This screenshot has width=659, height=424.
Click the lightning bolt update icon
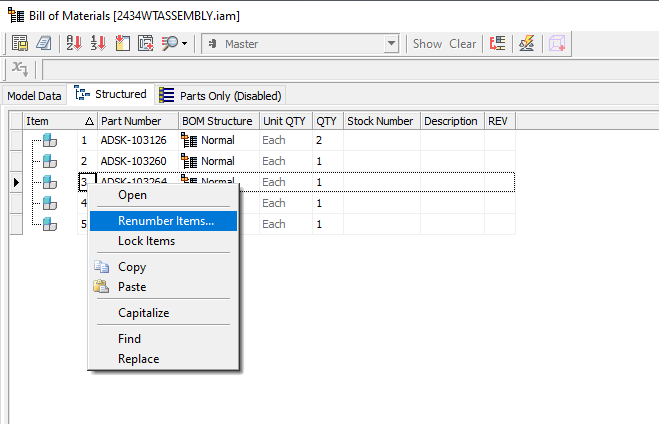526,43
